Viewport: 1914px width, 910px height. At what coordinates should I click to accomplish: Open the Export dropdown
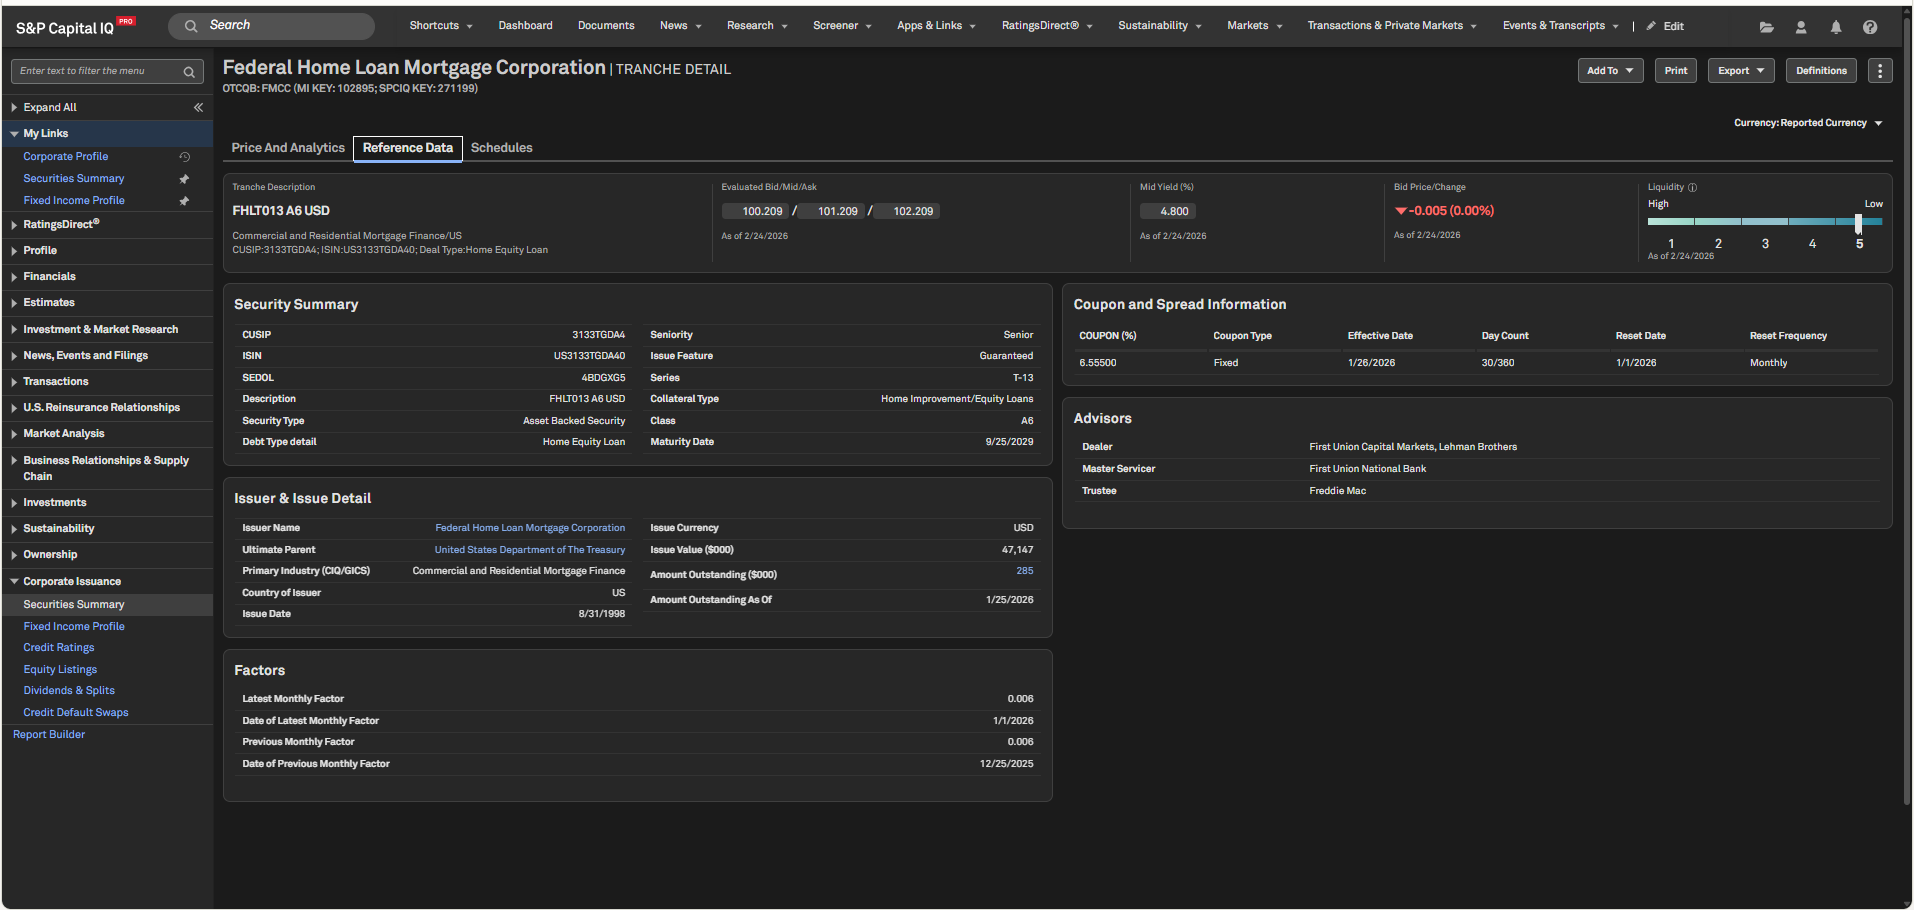(1740, 71)
